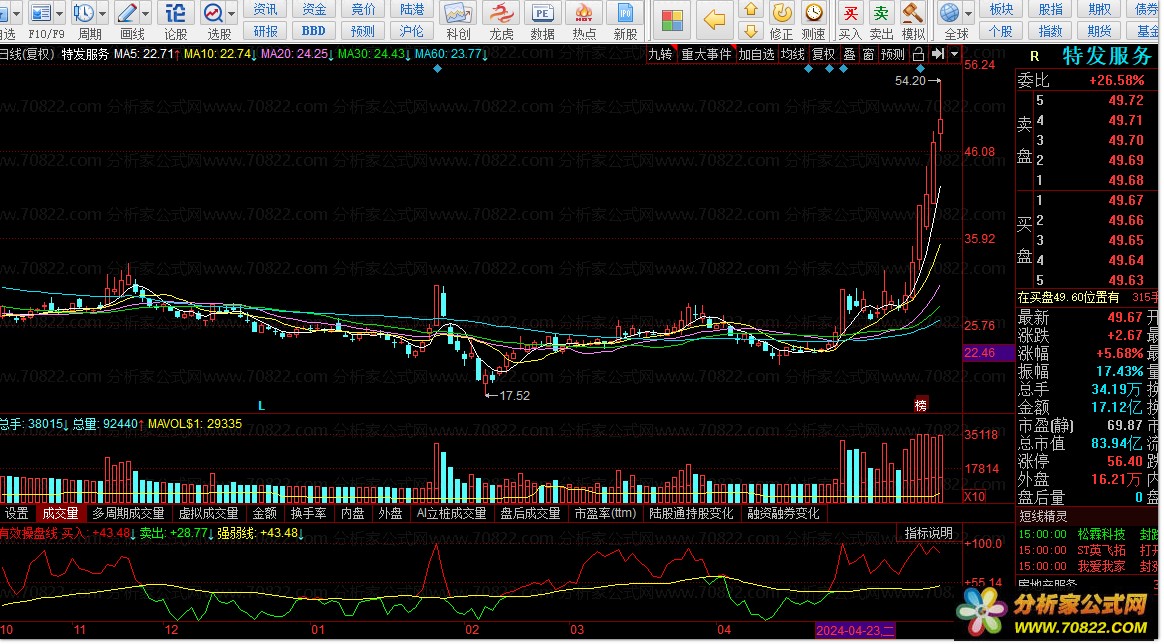
Task: Click the green 卖出 sell icon
Action: (x=881, y=13)
